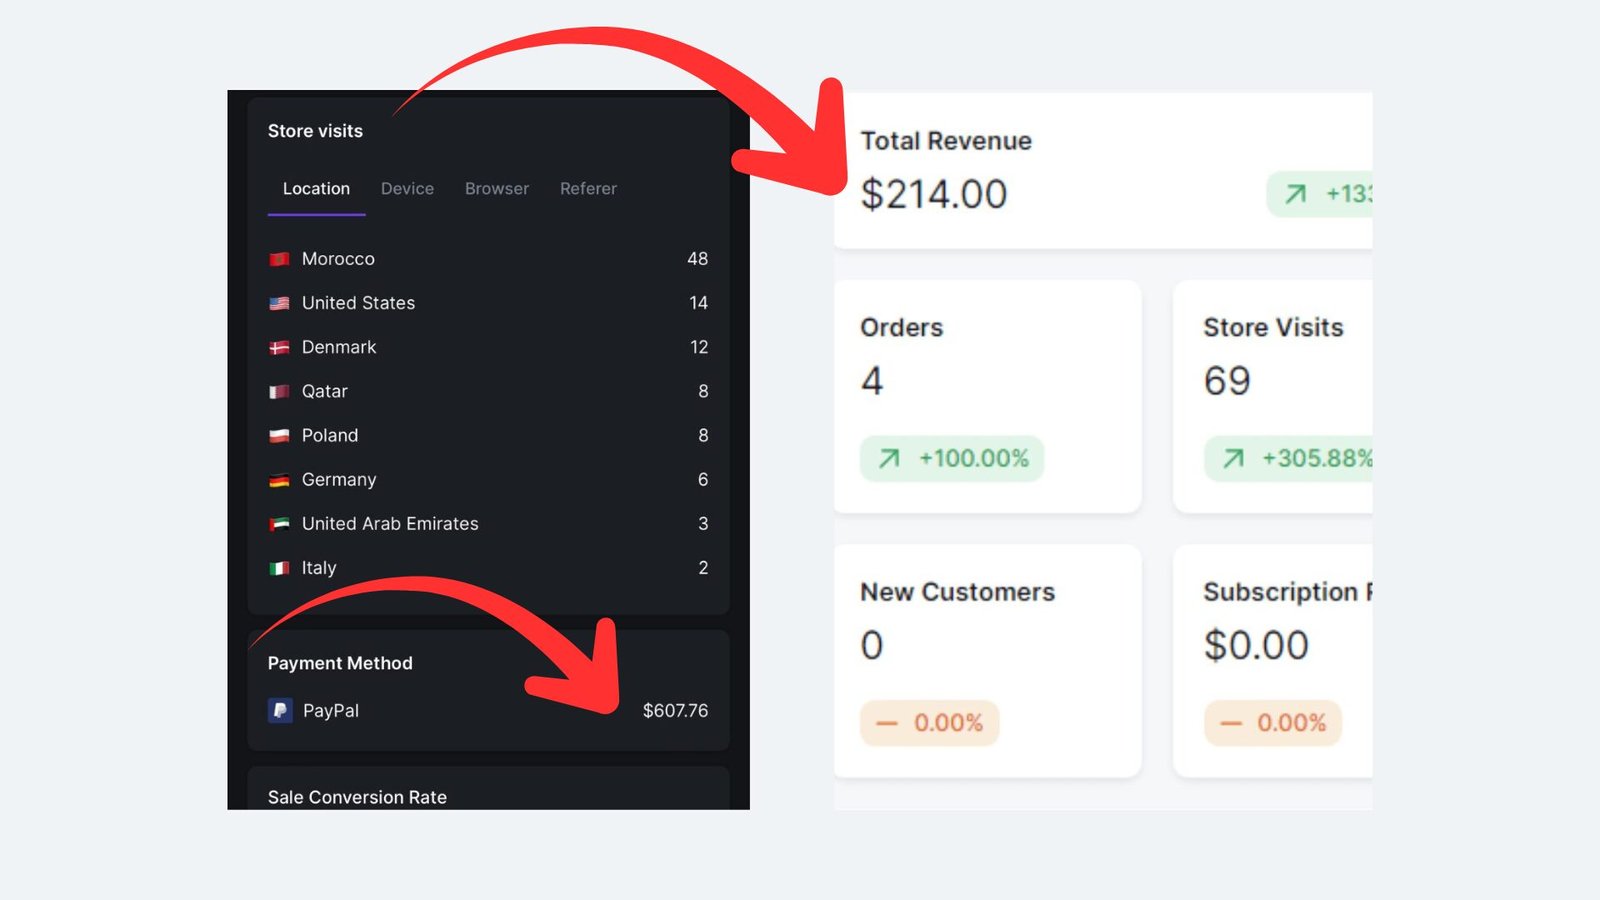Select the United Arab Emirates row
This screenshot has width=1600, height=900.
488,524
